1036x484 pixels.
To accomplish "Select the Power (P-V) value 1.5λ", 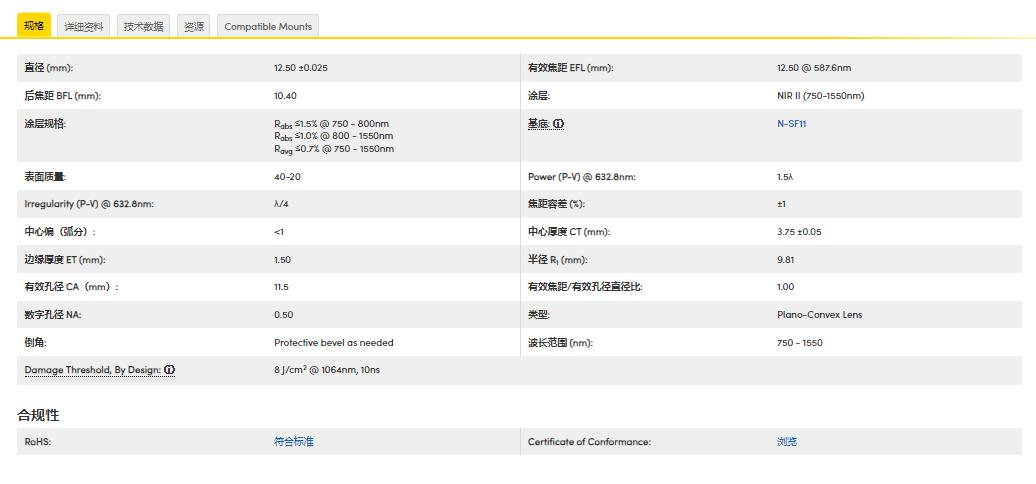I will point(785,177).
